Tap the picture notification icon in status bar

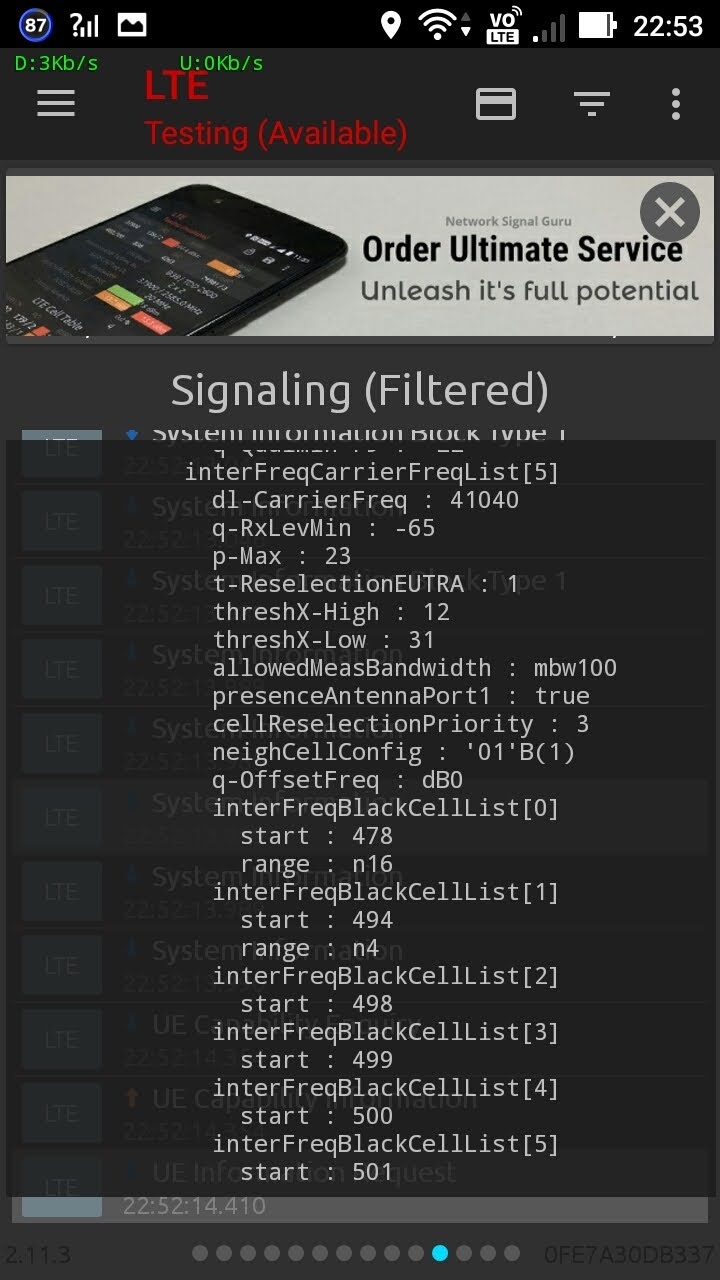(132, 25)
